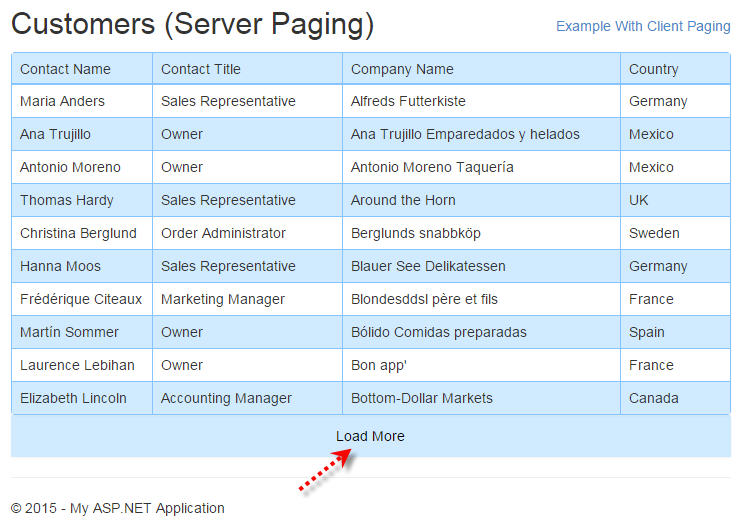Image resolution: width=749 pixels, height=529 pixels.
Task: Select the Elizabeth Lincoln cell
Action: pyautogui.click(x=82, y=398)
